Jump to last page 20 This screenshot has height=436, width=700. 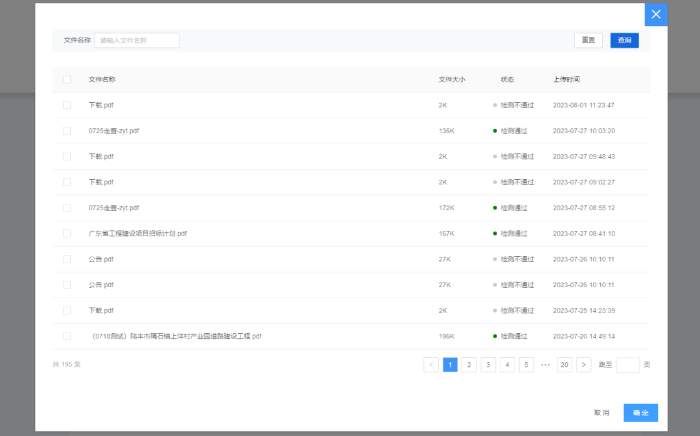[x=565, y=365]
